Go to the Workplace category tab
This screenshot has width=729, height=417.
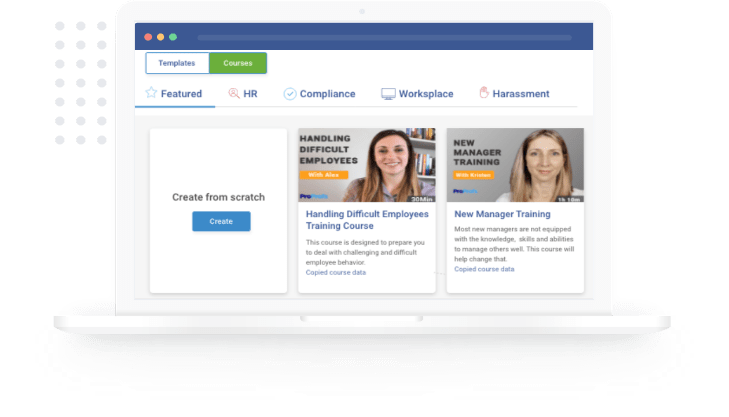426,94
